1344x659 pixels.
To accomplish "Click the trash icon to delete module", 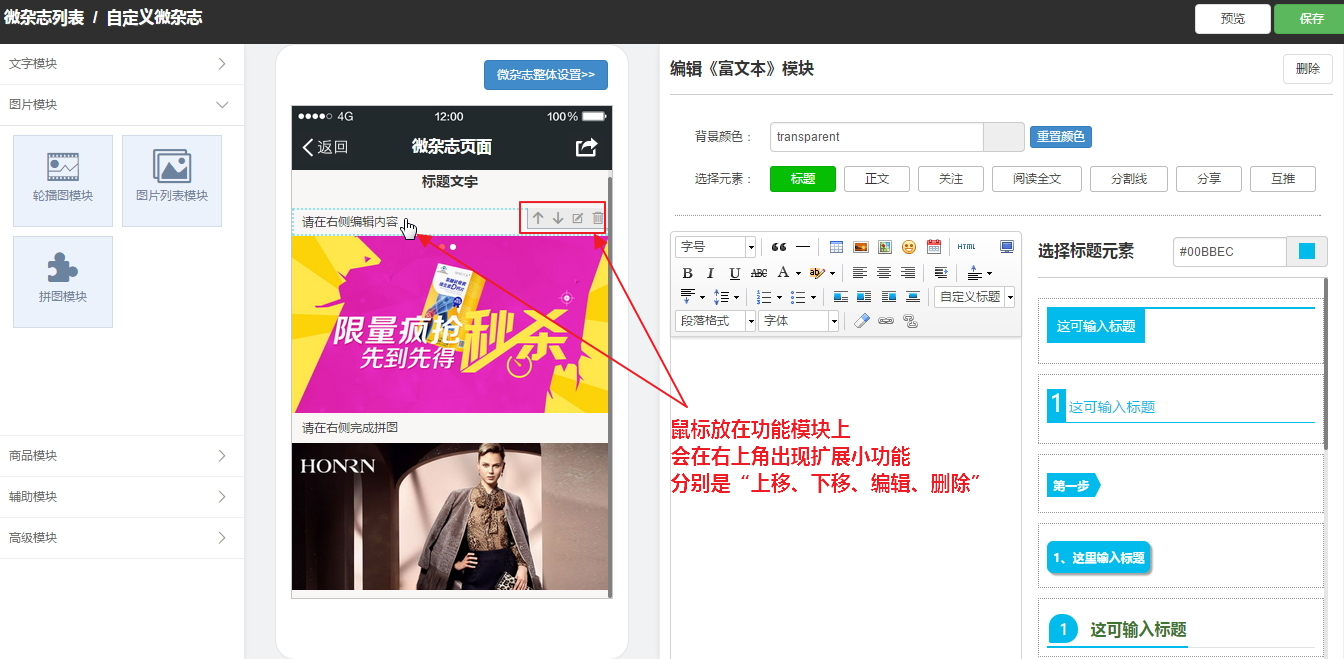I will click(598, 218).
